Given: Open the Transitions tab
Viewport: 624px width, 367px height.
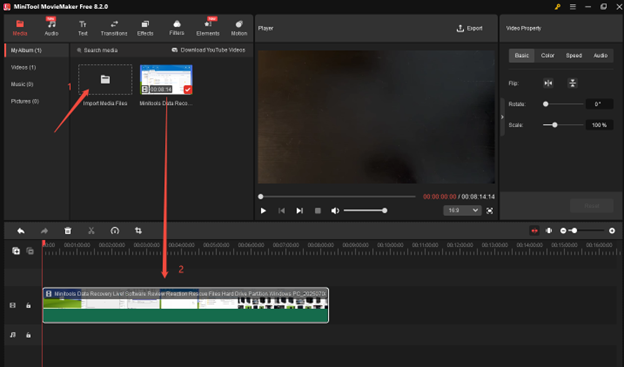Looking at the screenshot, I should (114, 28).
